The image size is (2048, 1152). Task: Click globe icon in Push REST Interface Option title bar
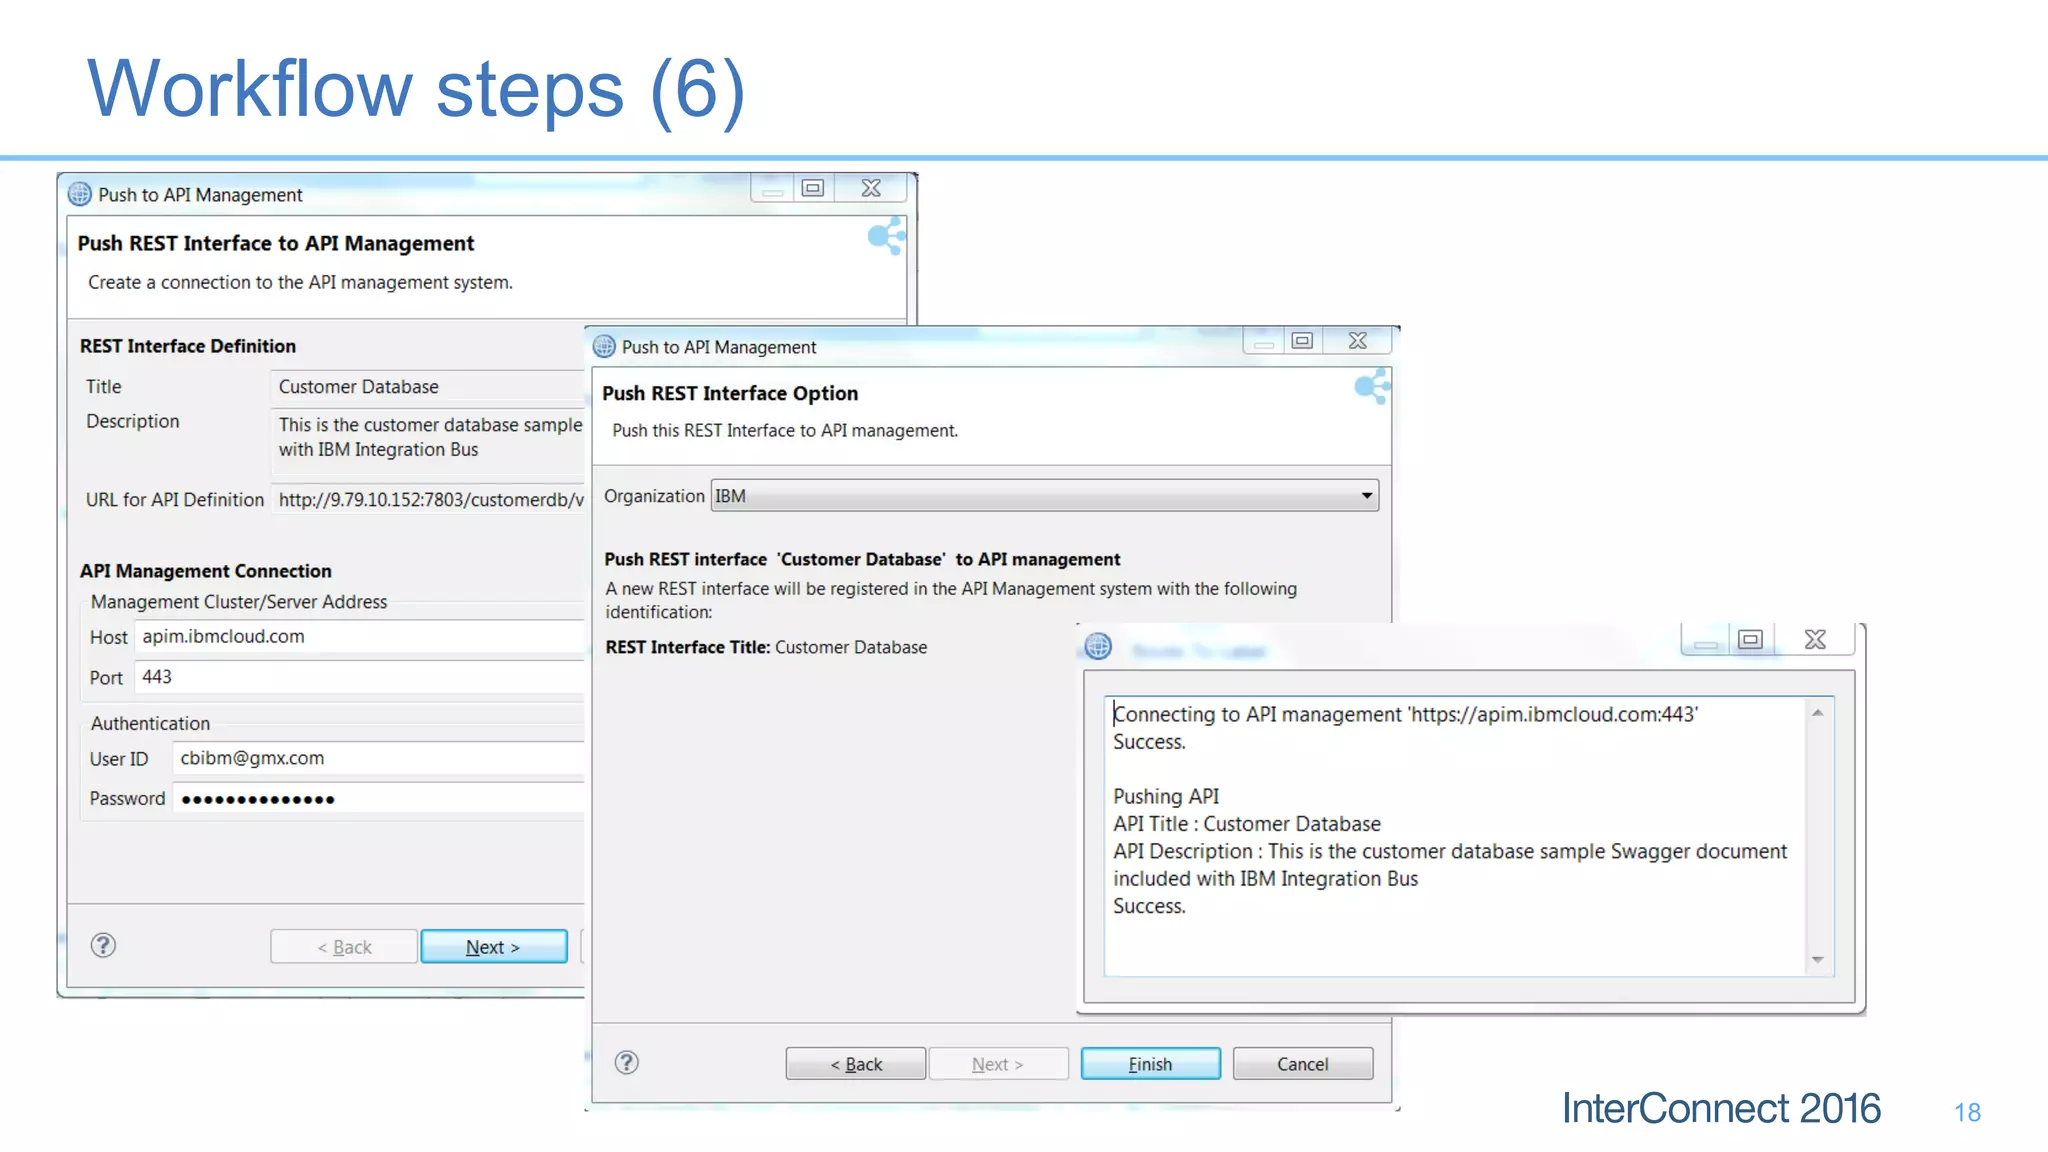pos(604,346)
